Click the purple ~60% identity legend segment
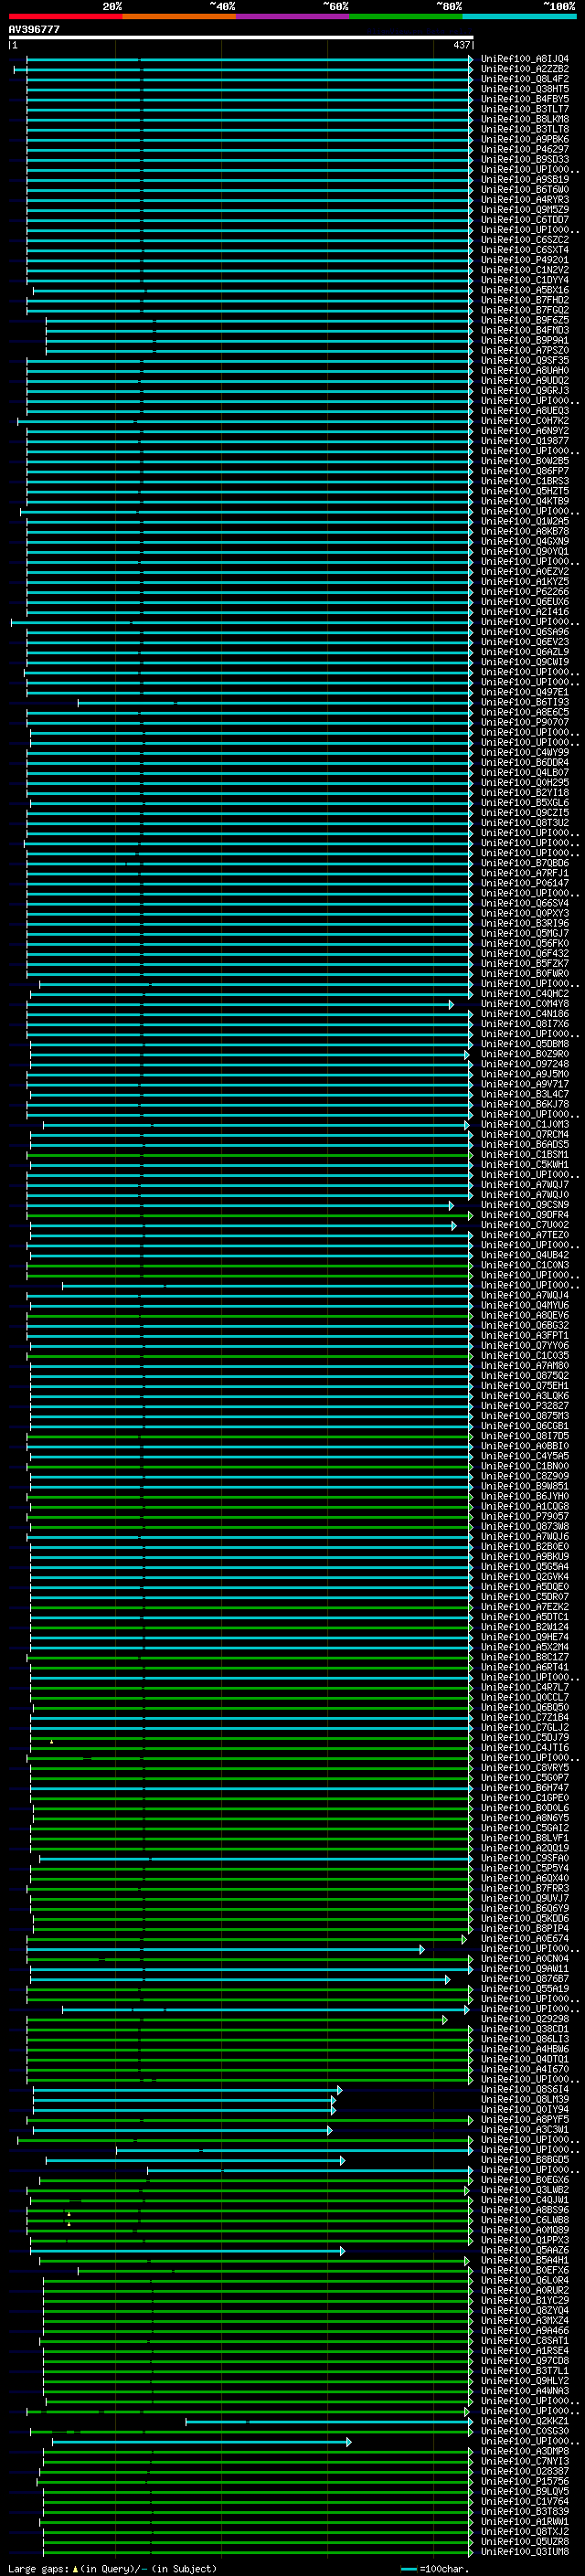The height and width of the screenshot is (2576, 585). click(x=293, y=16)
